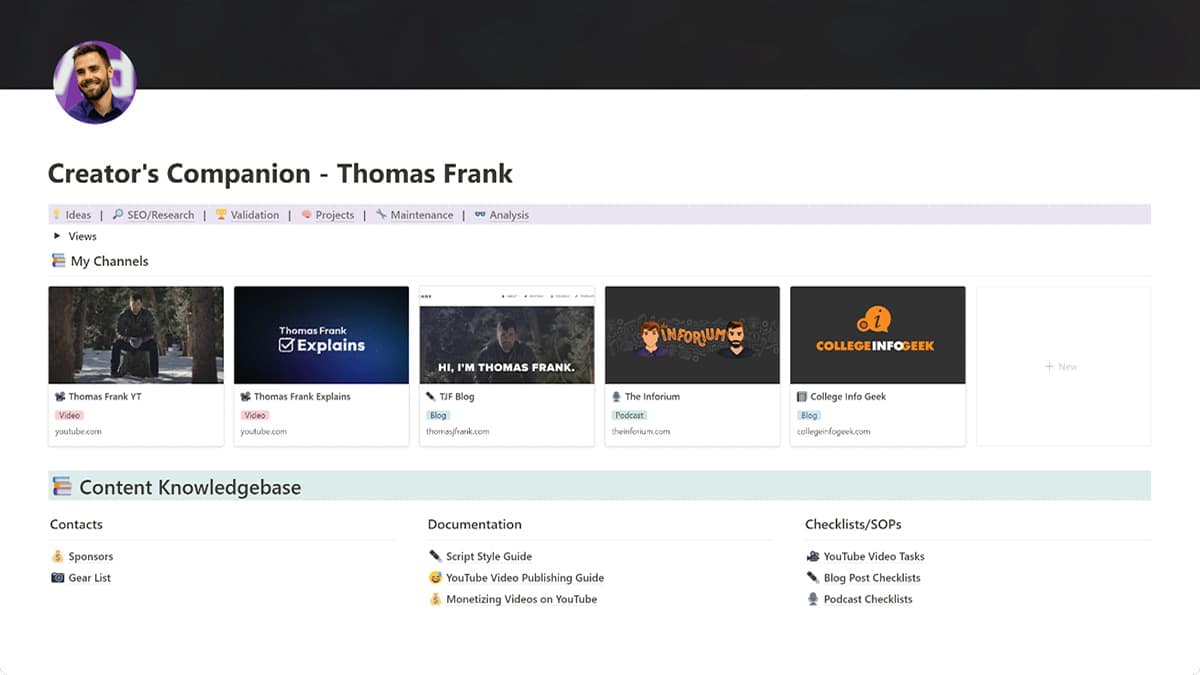The height and width of the screenshot is (675, 1200).
Task: Click the College Info Geek thumbnail
Action: click(877, 334)
